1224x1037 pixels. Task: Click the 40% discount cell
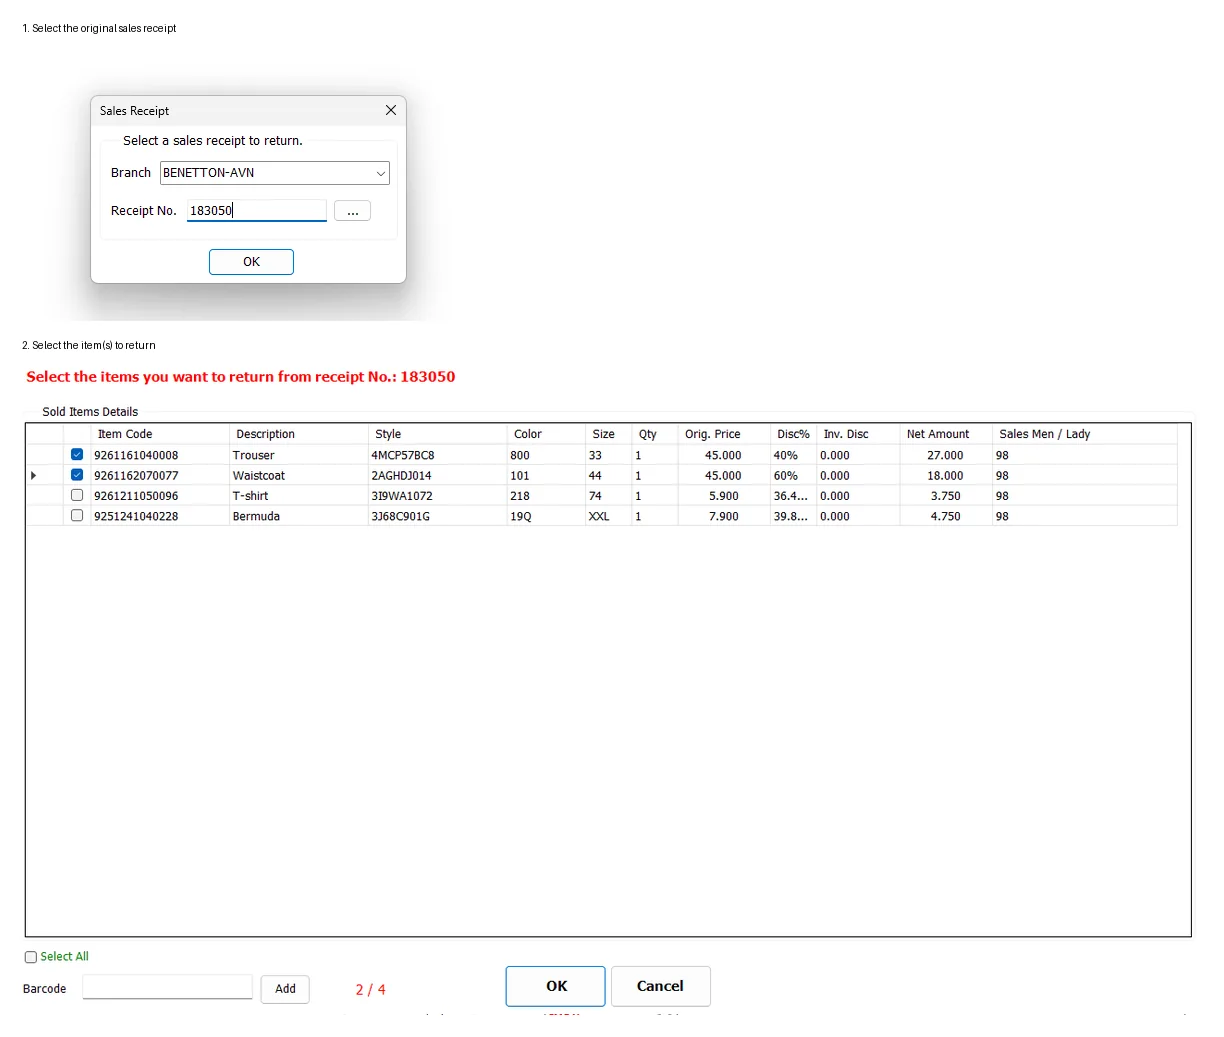click(x=794, y=455)
